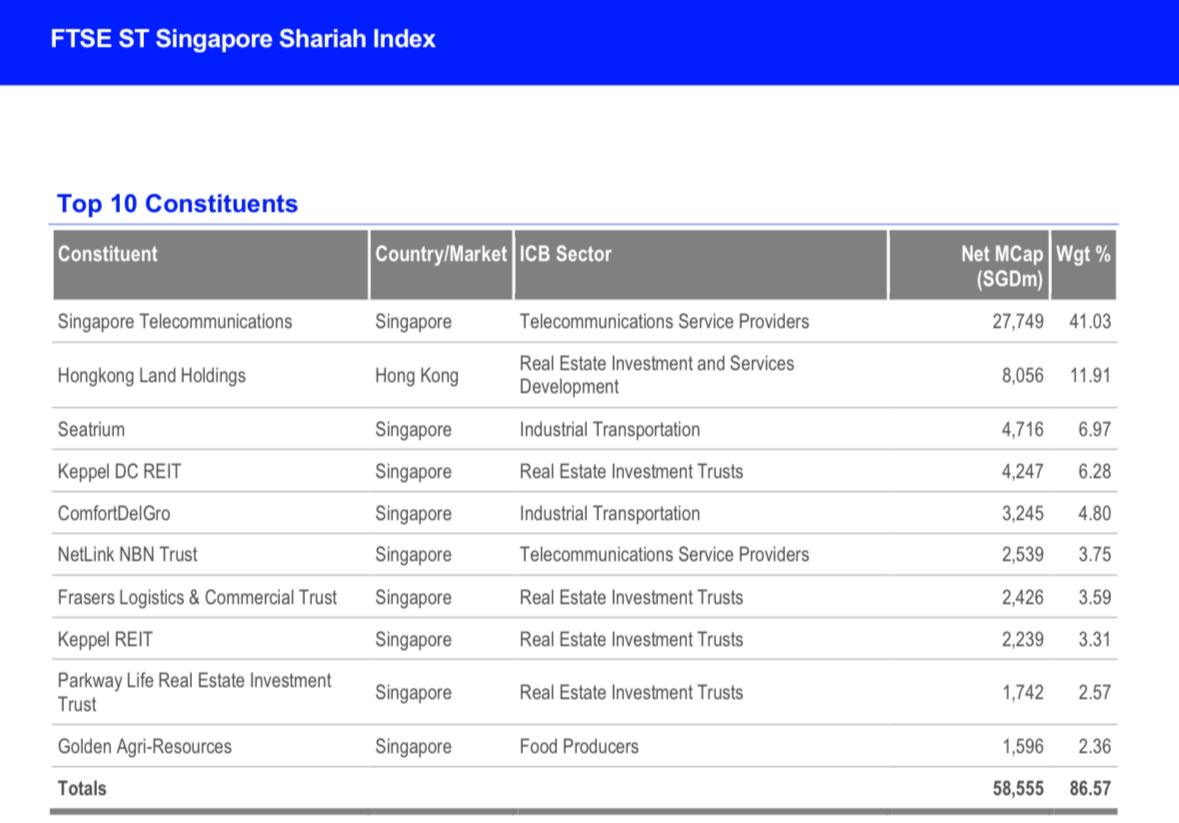
Task: Click the 'NetLink NBN Trust' cell
Action: (127, 555)
